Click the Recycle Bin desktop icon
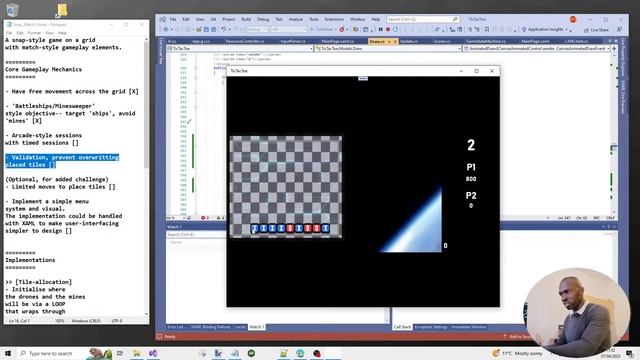 pyautogui.click(x=12, y=9)
